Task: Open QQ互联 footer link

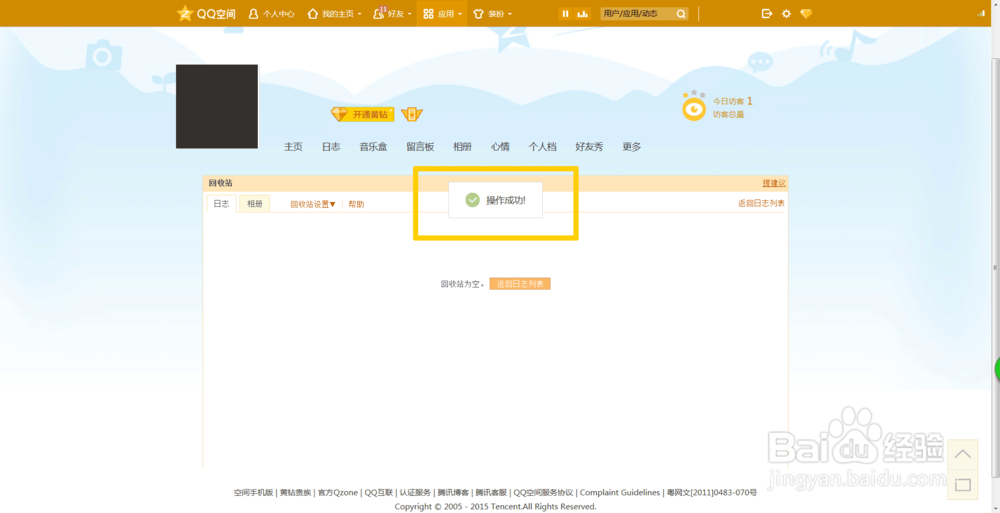Action: 379,493
